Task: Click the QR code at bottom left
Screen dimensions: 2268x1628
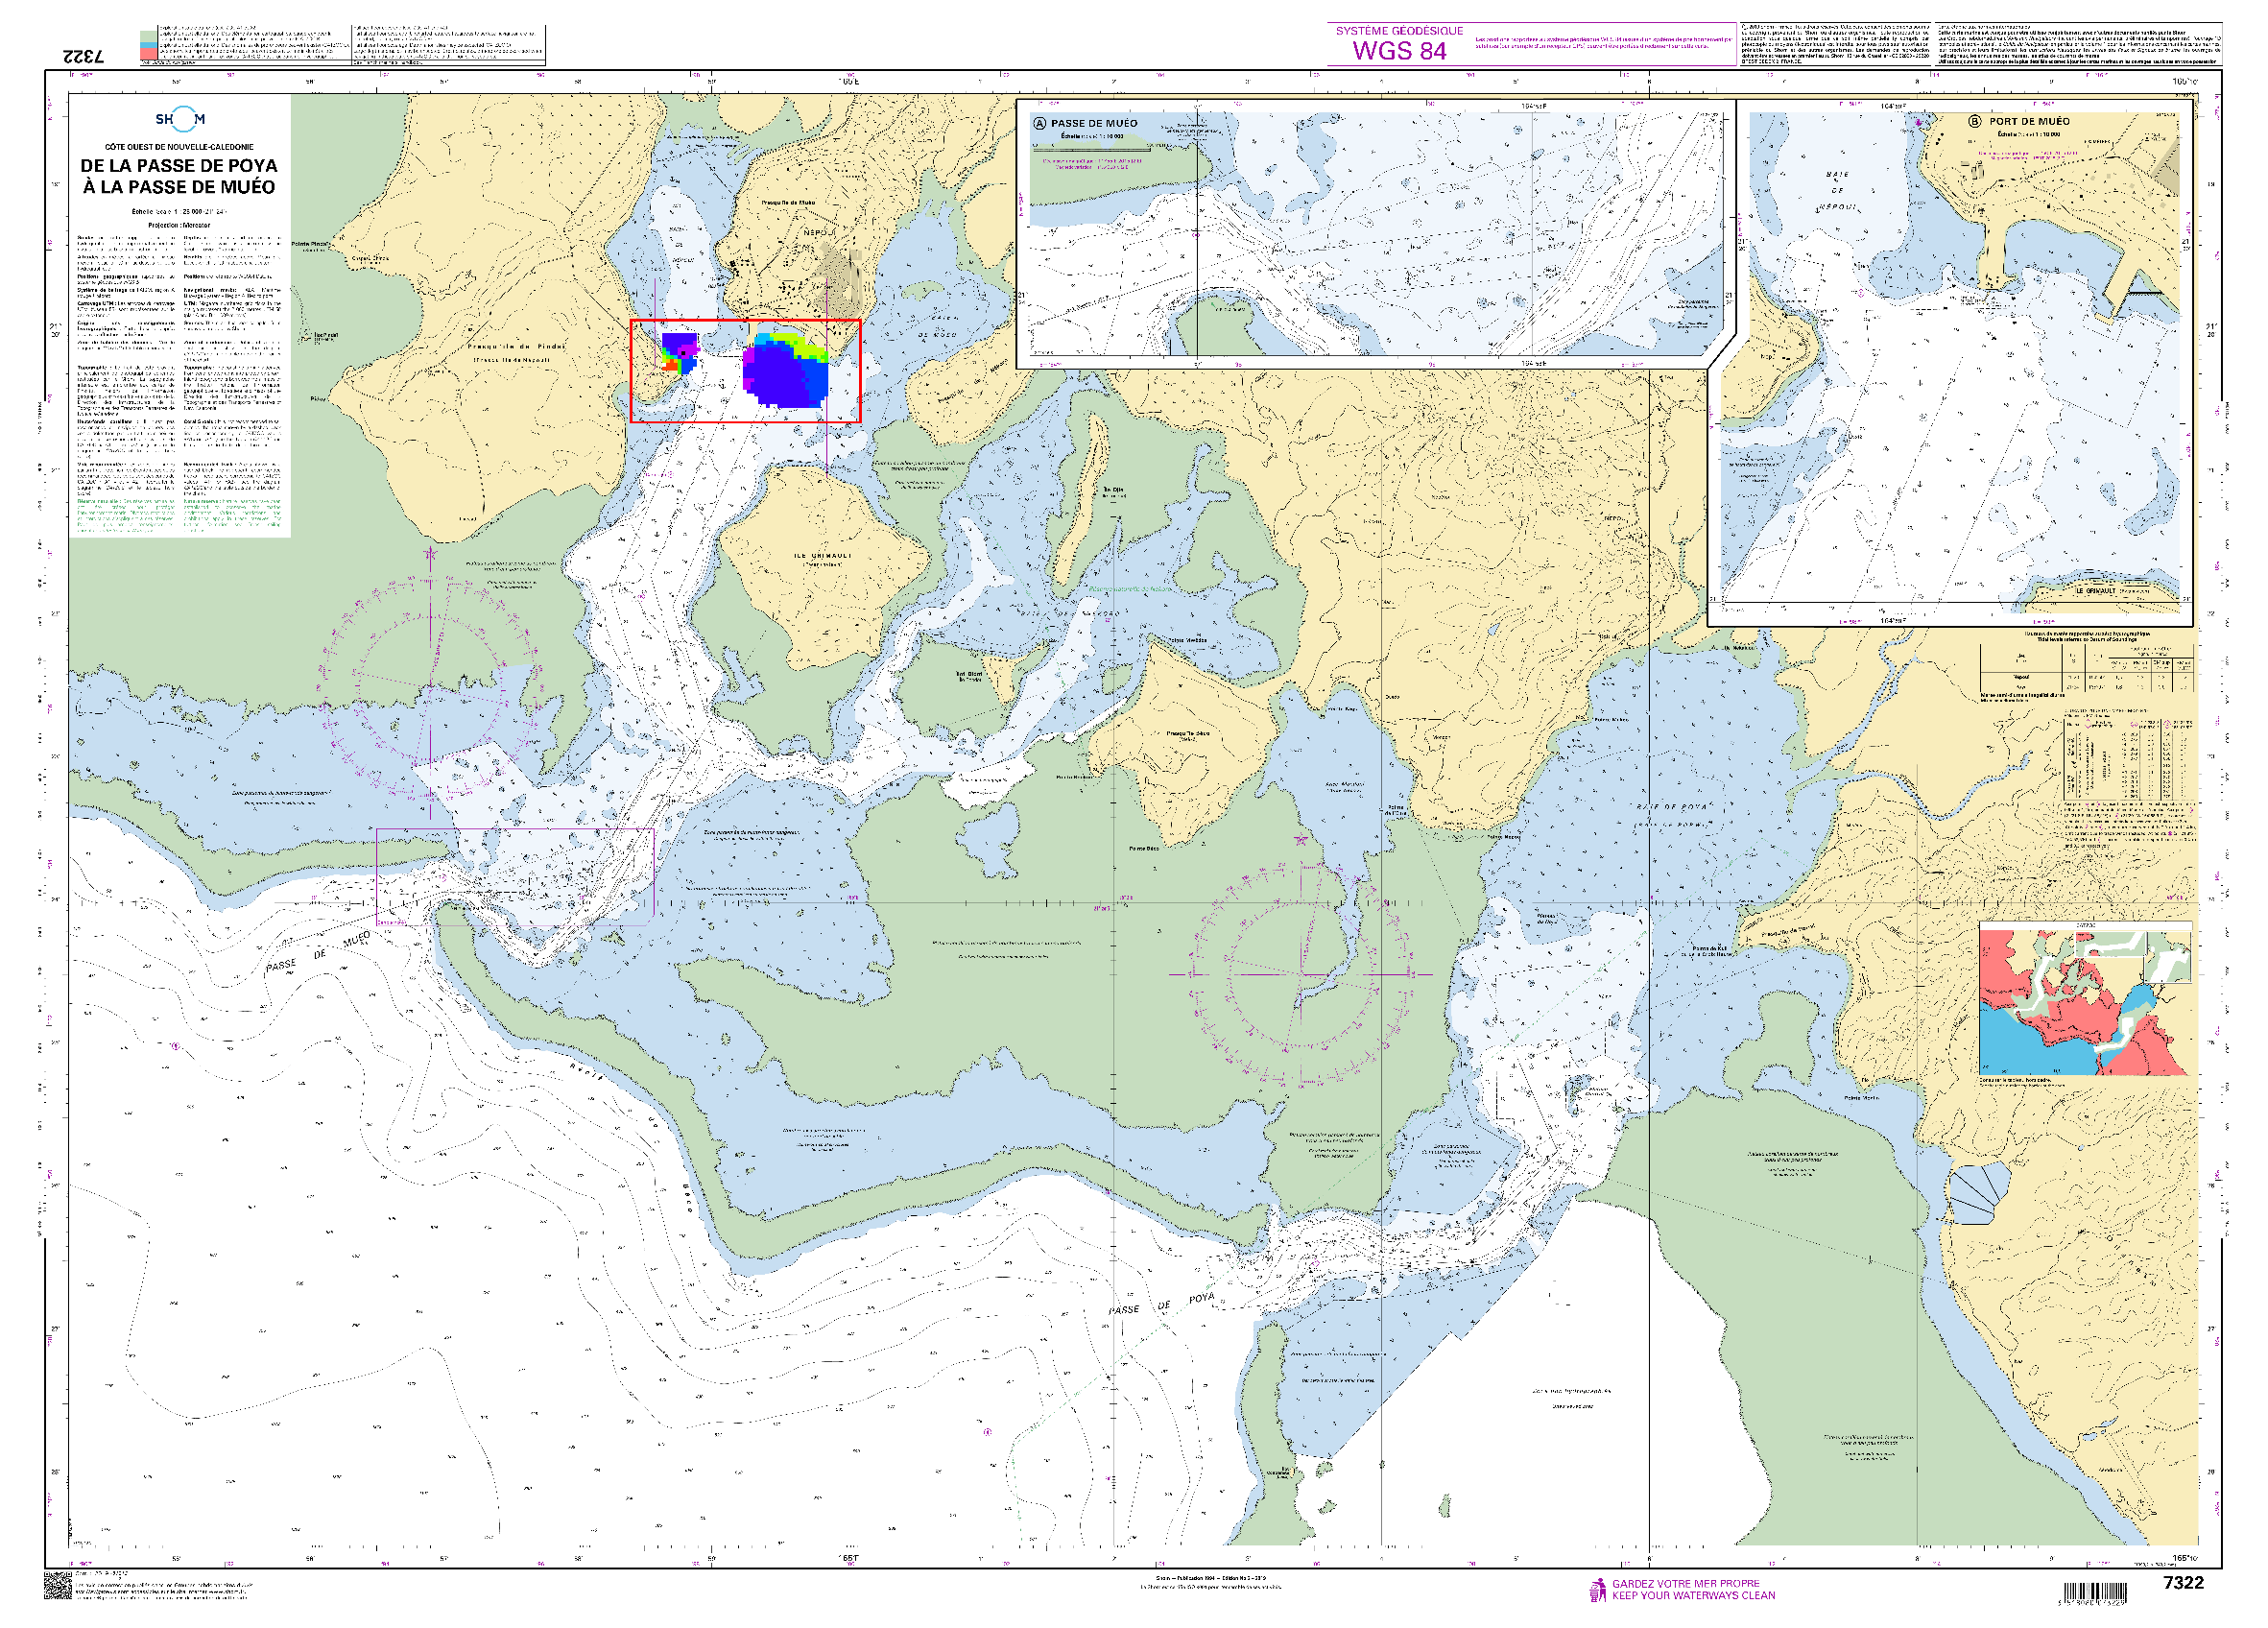Action: pyautogui.click(x=58, y=1586)
